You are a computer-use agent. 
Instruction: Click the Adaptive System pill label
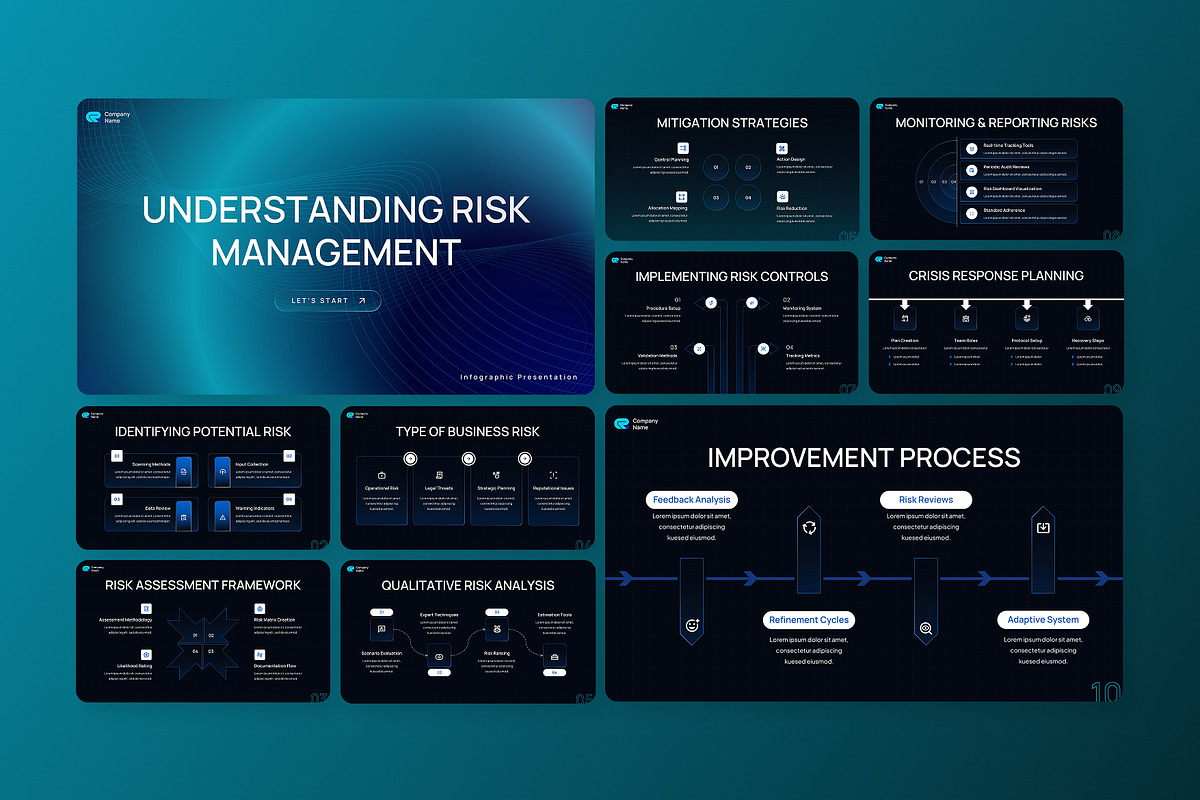[x=1043, y=619]
